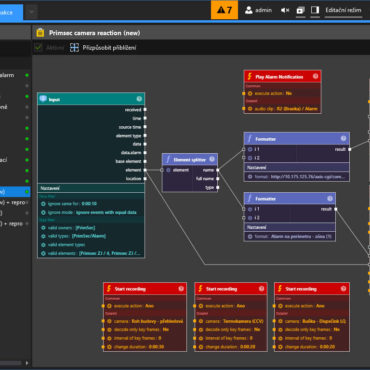This screenshot has width=370, height=370.
Task: Open help icon on middle Start recording node
Action: (262, 288)
